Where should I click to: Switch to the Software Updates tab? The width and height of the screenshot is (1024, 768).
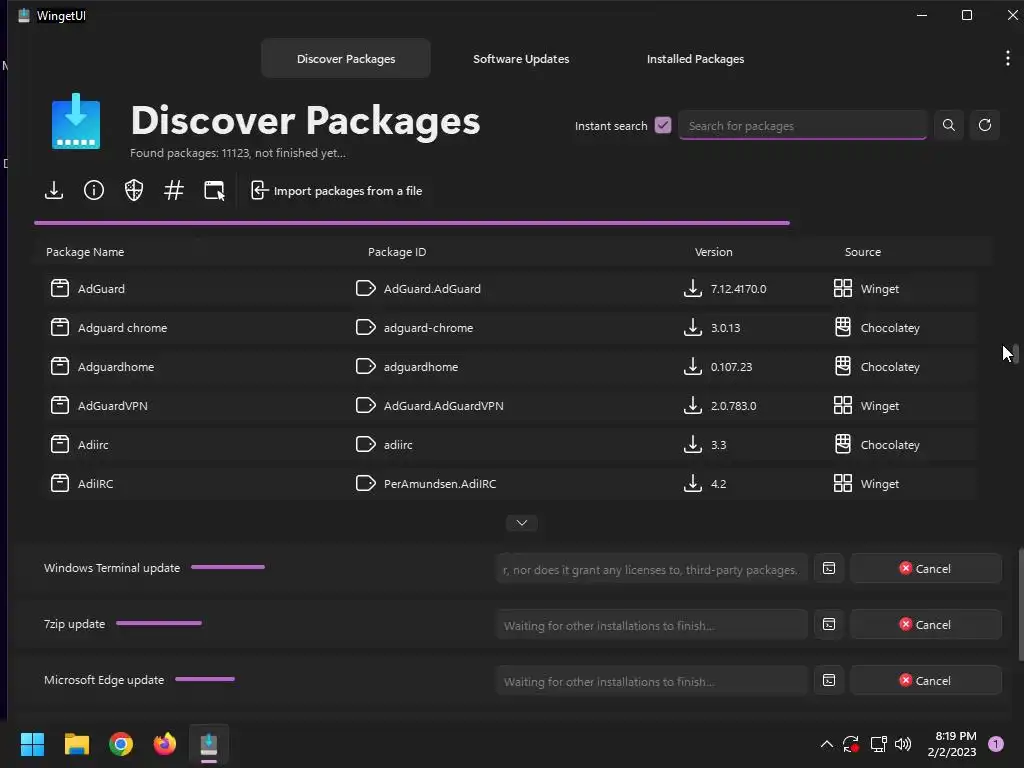(520, 59)
